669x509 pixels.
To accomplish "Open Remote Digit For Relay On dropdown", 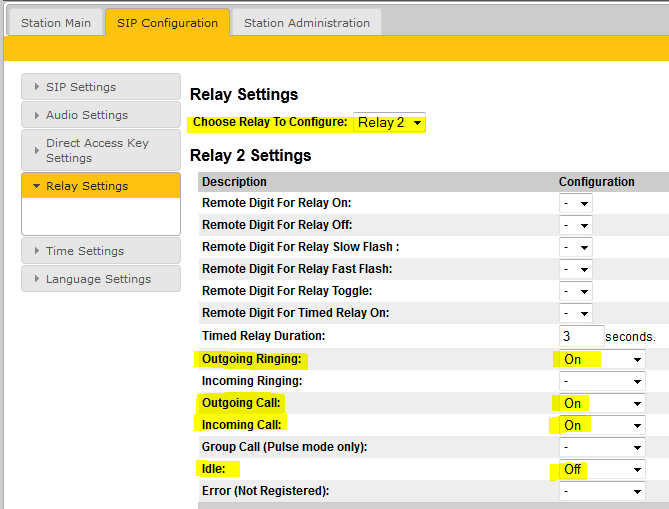I will (576, 203).
